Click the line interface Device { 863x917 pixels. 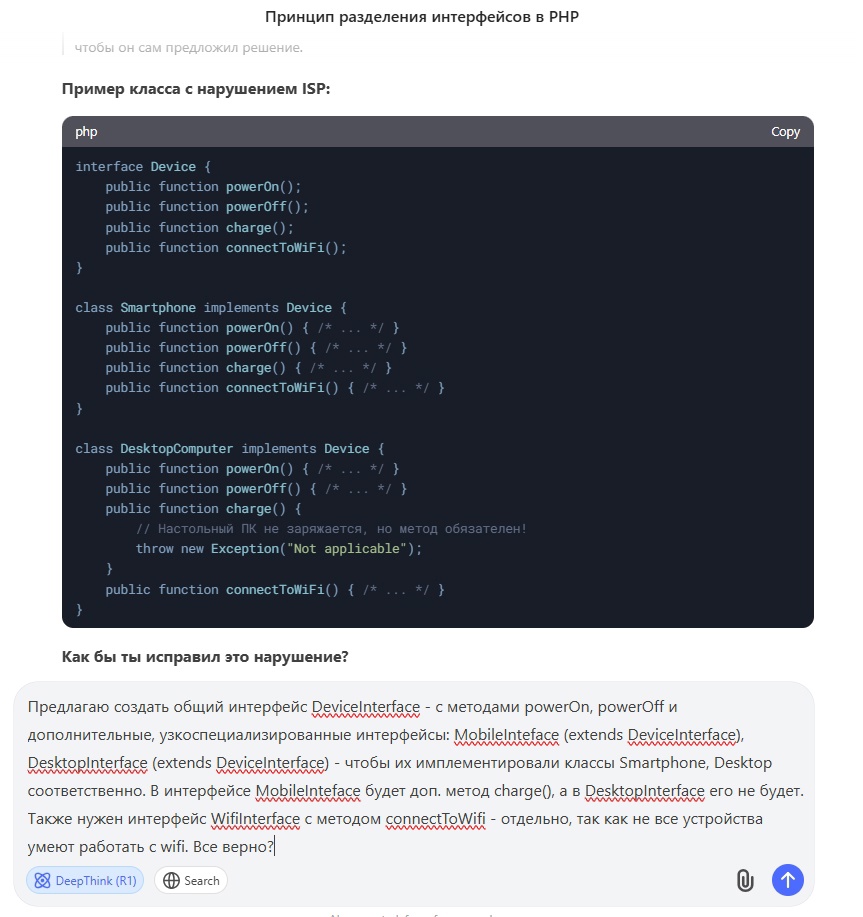(143, 167)
